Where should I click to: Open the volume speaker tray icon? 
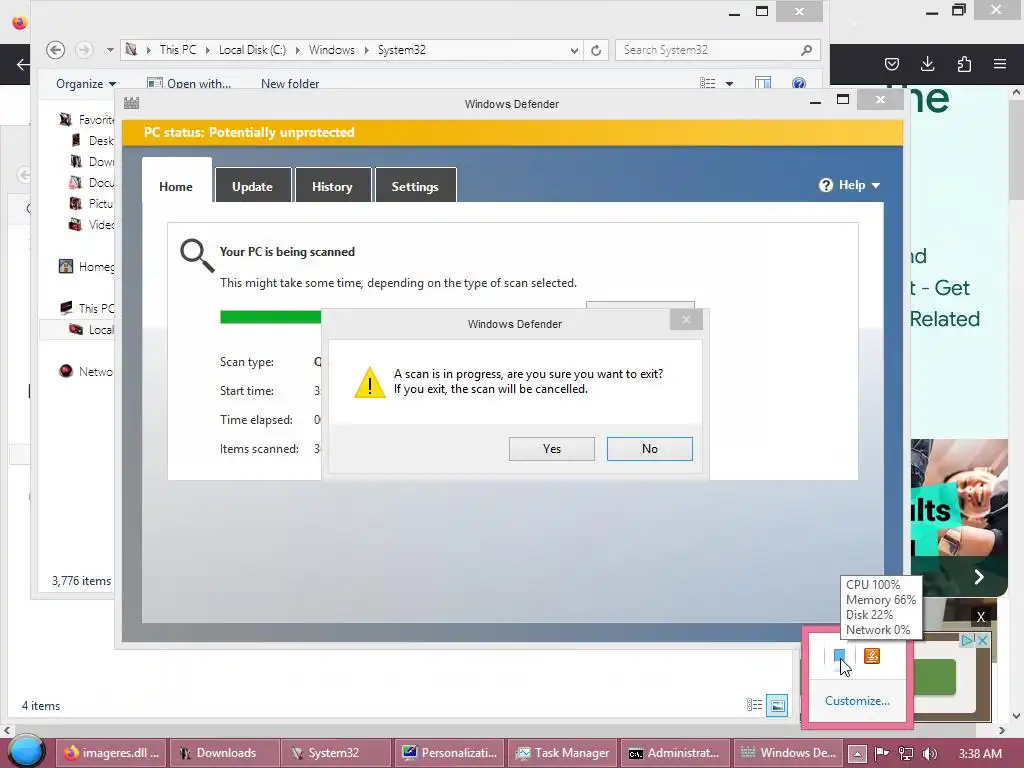pyautogui.click(x=930, y=754)
